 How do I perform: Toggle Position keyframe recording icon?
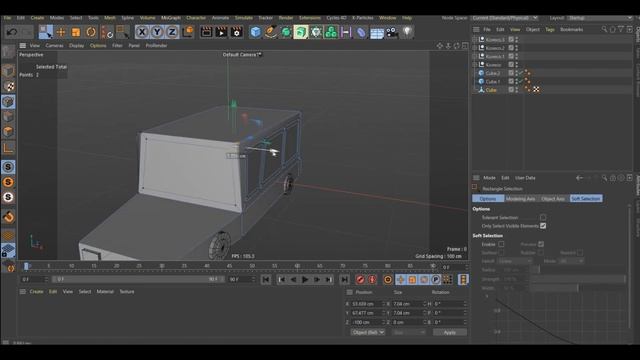point(400,280)
